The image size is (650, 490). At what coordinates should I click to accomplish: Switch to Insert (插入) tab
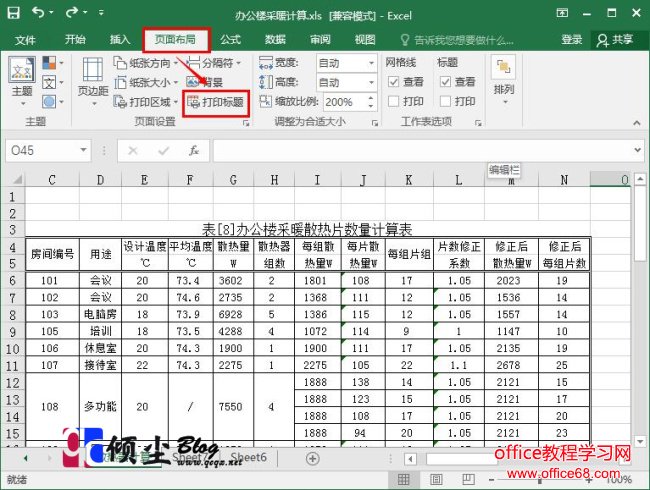pos(120,39)
